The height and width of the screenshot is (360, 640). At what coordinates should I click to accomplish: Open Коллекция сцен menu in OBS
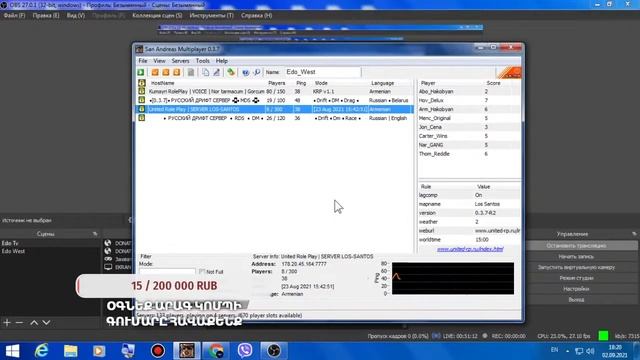pos(157,16)
